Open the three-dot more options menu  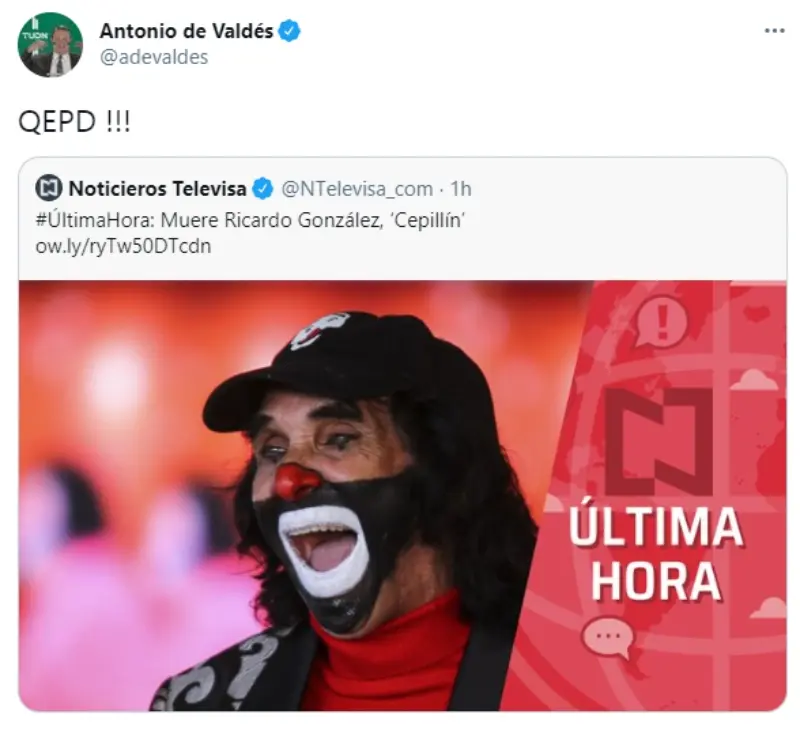[x=774, y=31]
